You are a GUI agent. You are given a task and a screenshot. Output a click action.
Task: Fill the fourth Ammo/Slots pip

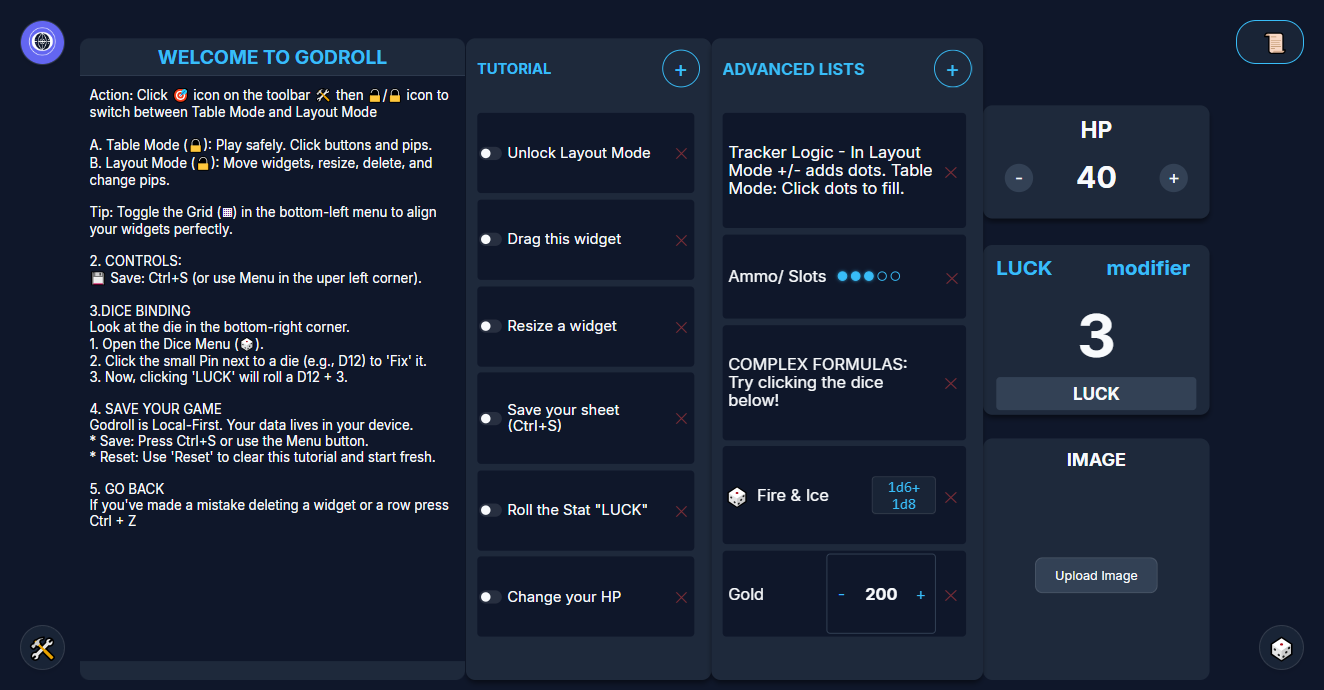pos(882,276)
